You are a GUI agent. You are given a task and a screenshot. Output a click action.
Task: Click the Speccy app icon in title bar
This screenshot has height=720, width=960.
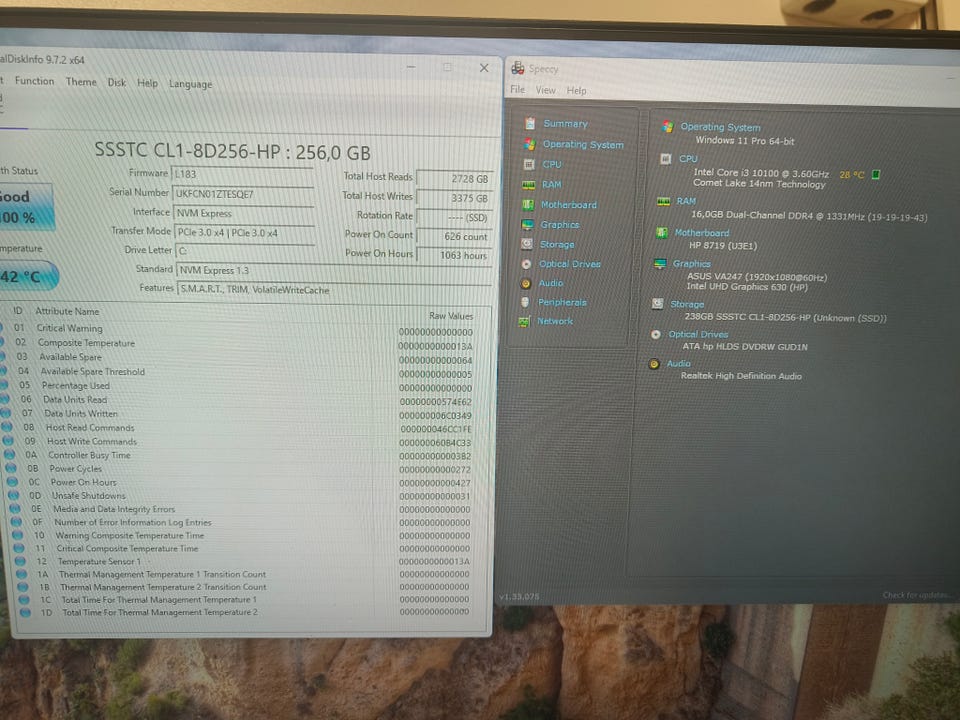(518, 68)
